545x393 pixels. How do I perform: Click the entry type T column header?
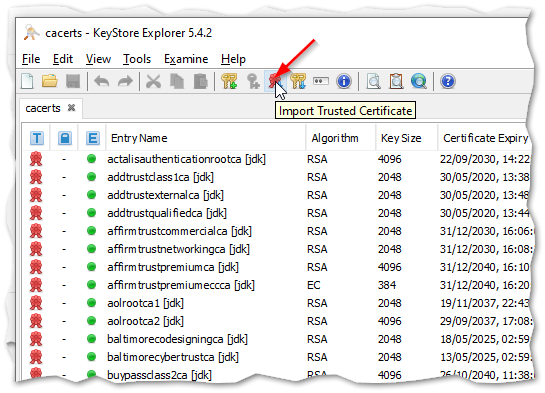(37, 138)
